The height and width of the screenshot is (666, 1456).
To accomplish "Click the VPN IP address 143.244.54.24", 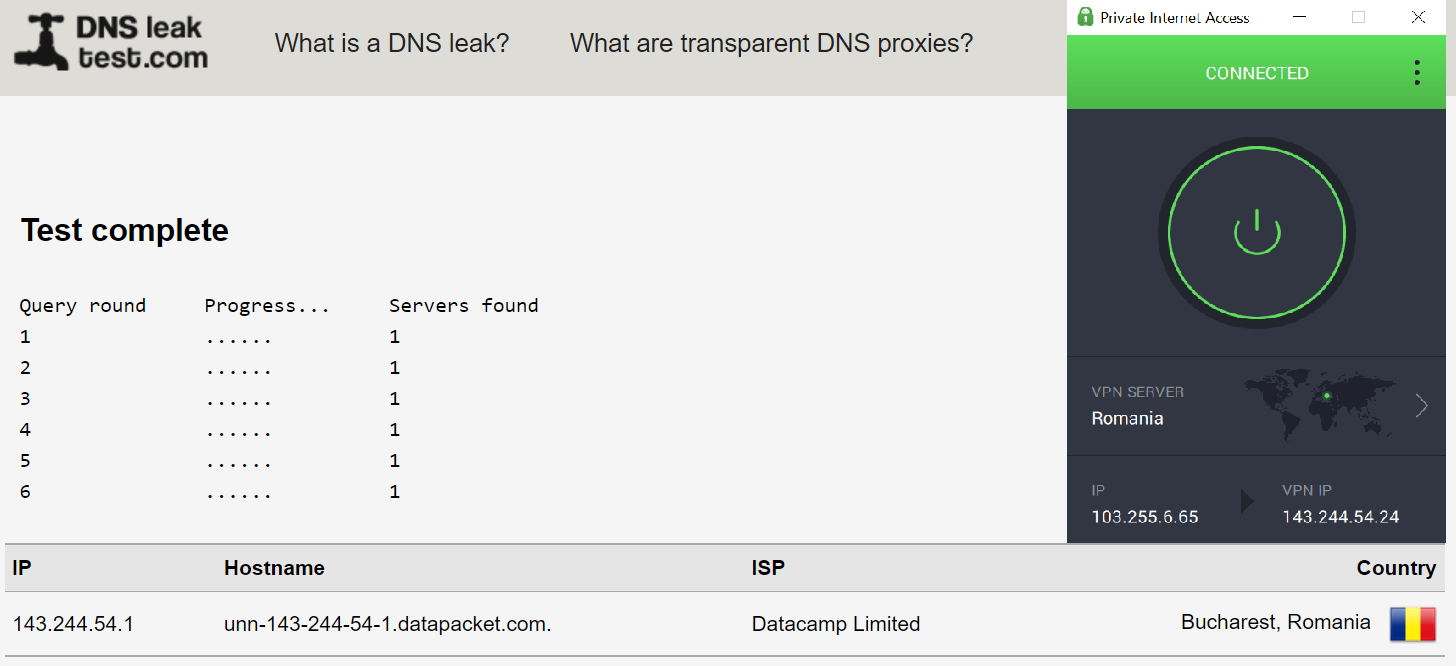I will tap(1340, 517).
